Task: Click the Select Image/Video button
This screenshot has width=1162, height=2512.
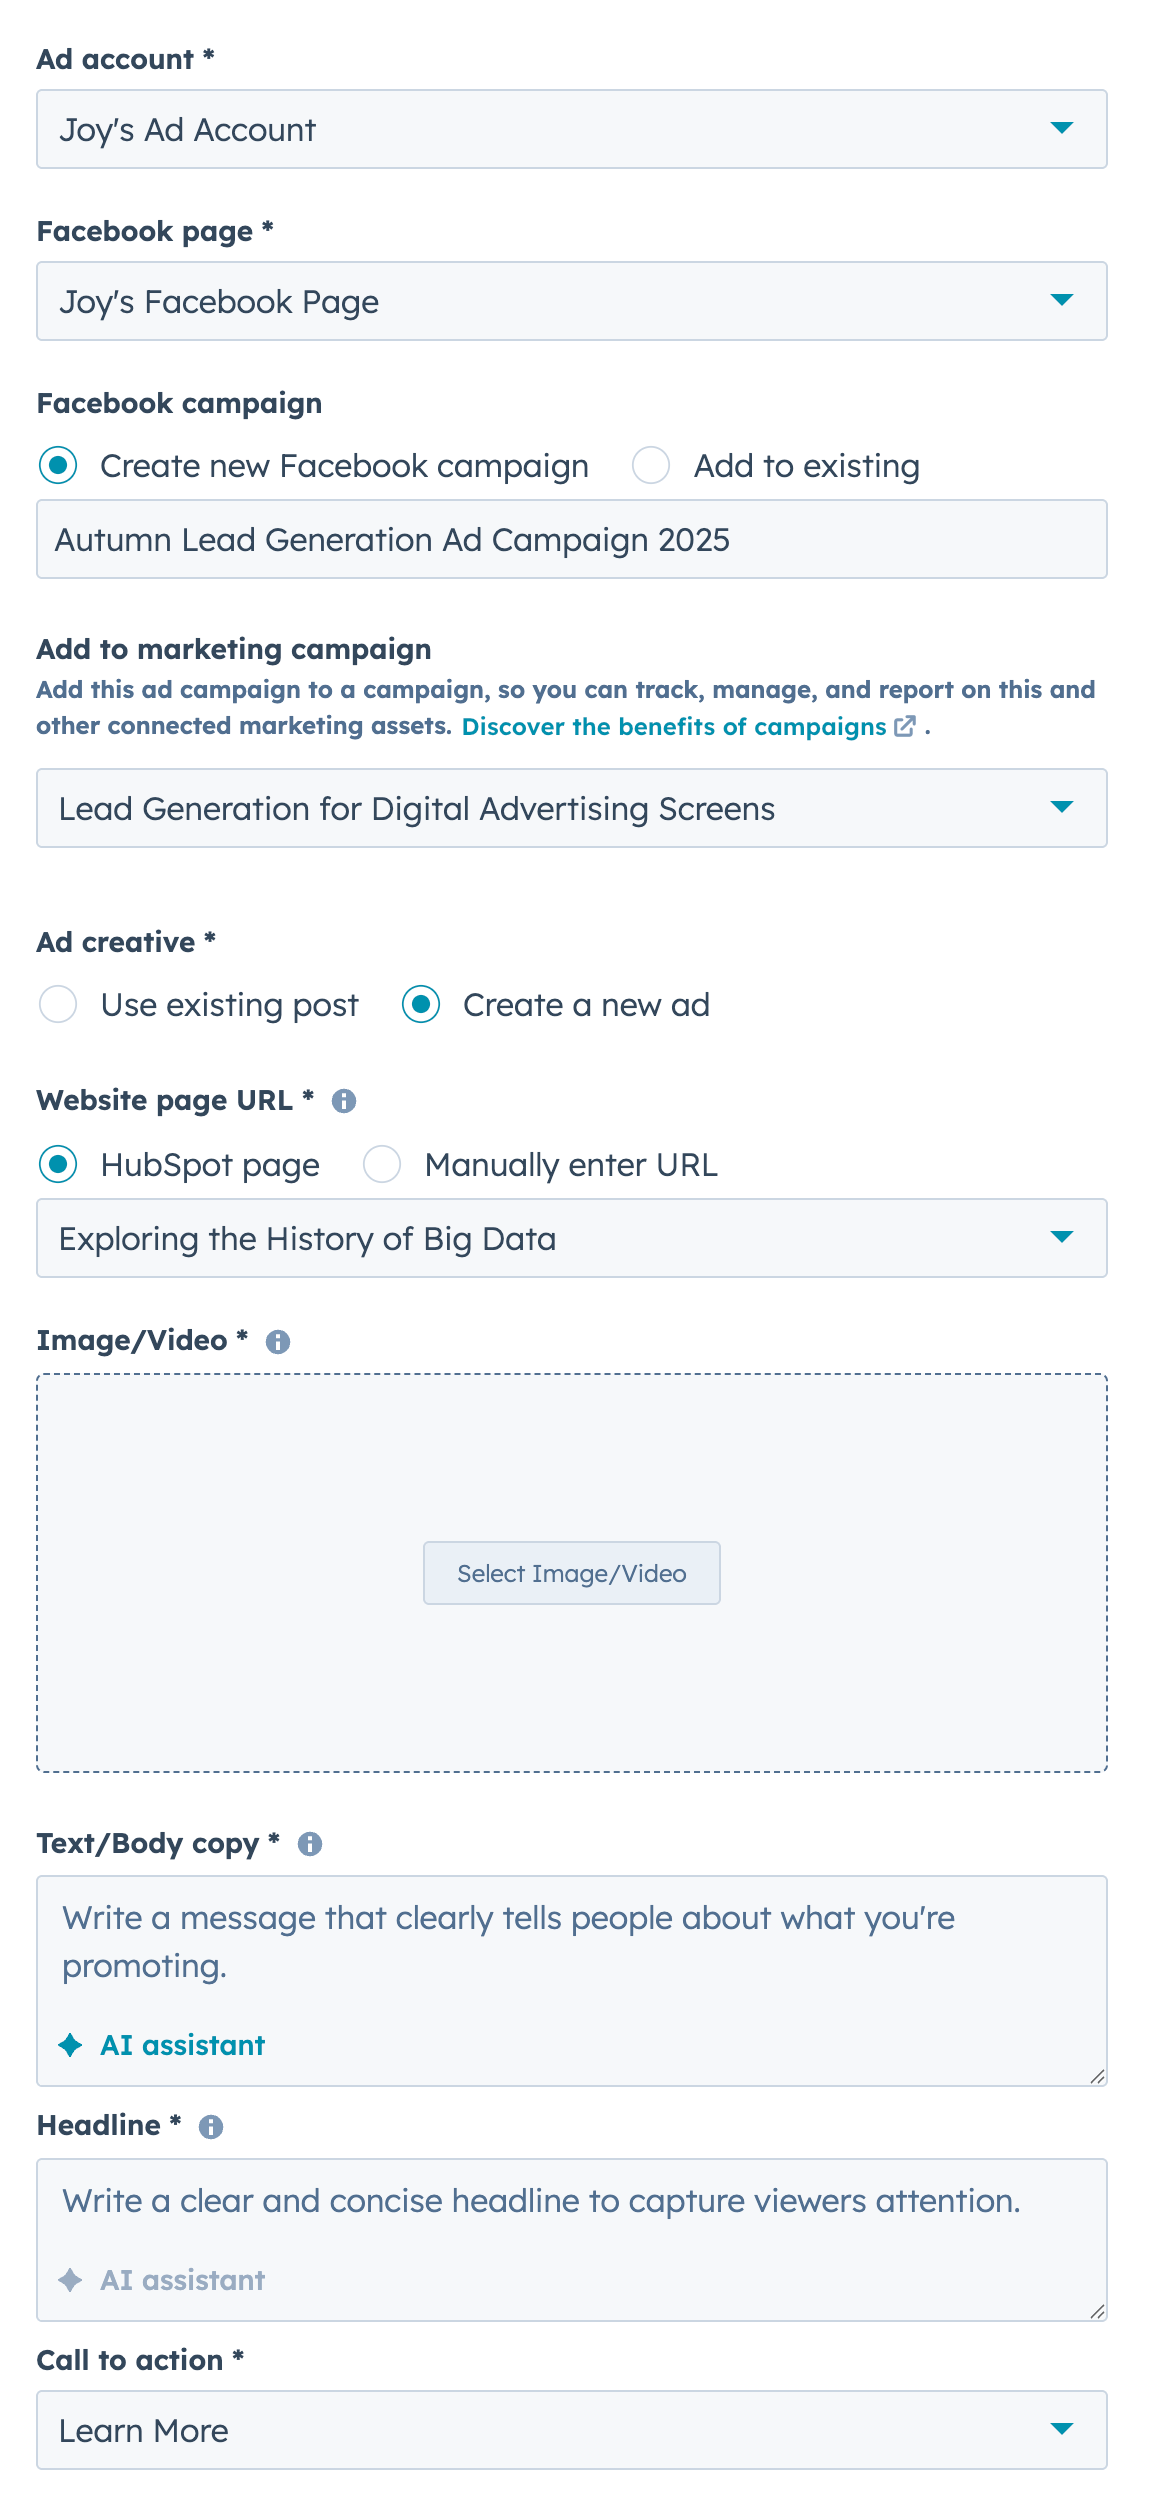Action: (571, 1573)
